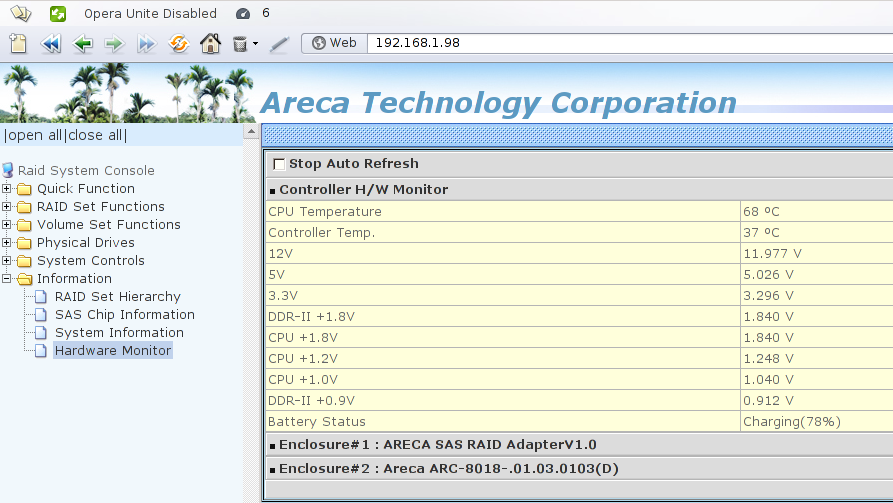Collapse the Information tree node

pyautogui.click(x=6, y=279)
